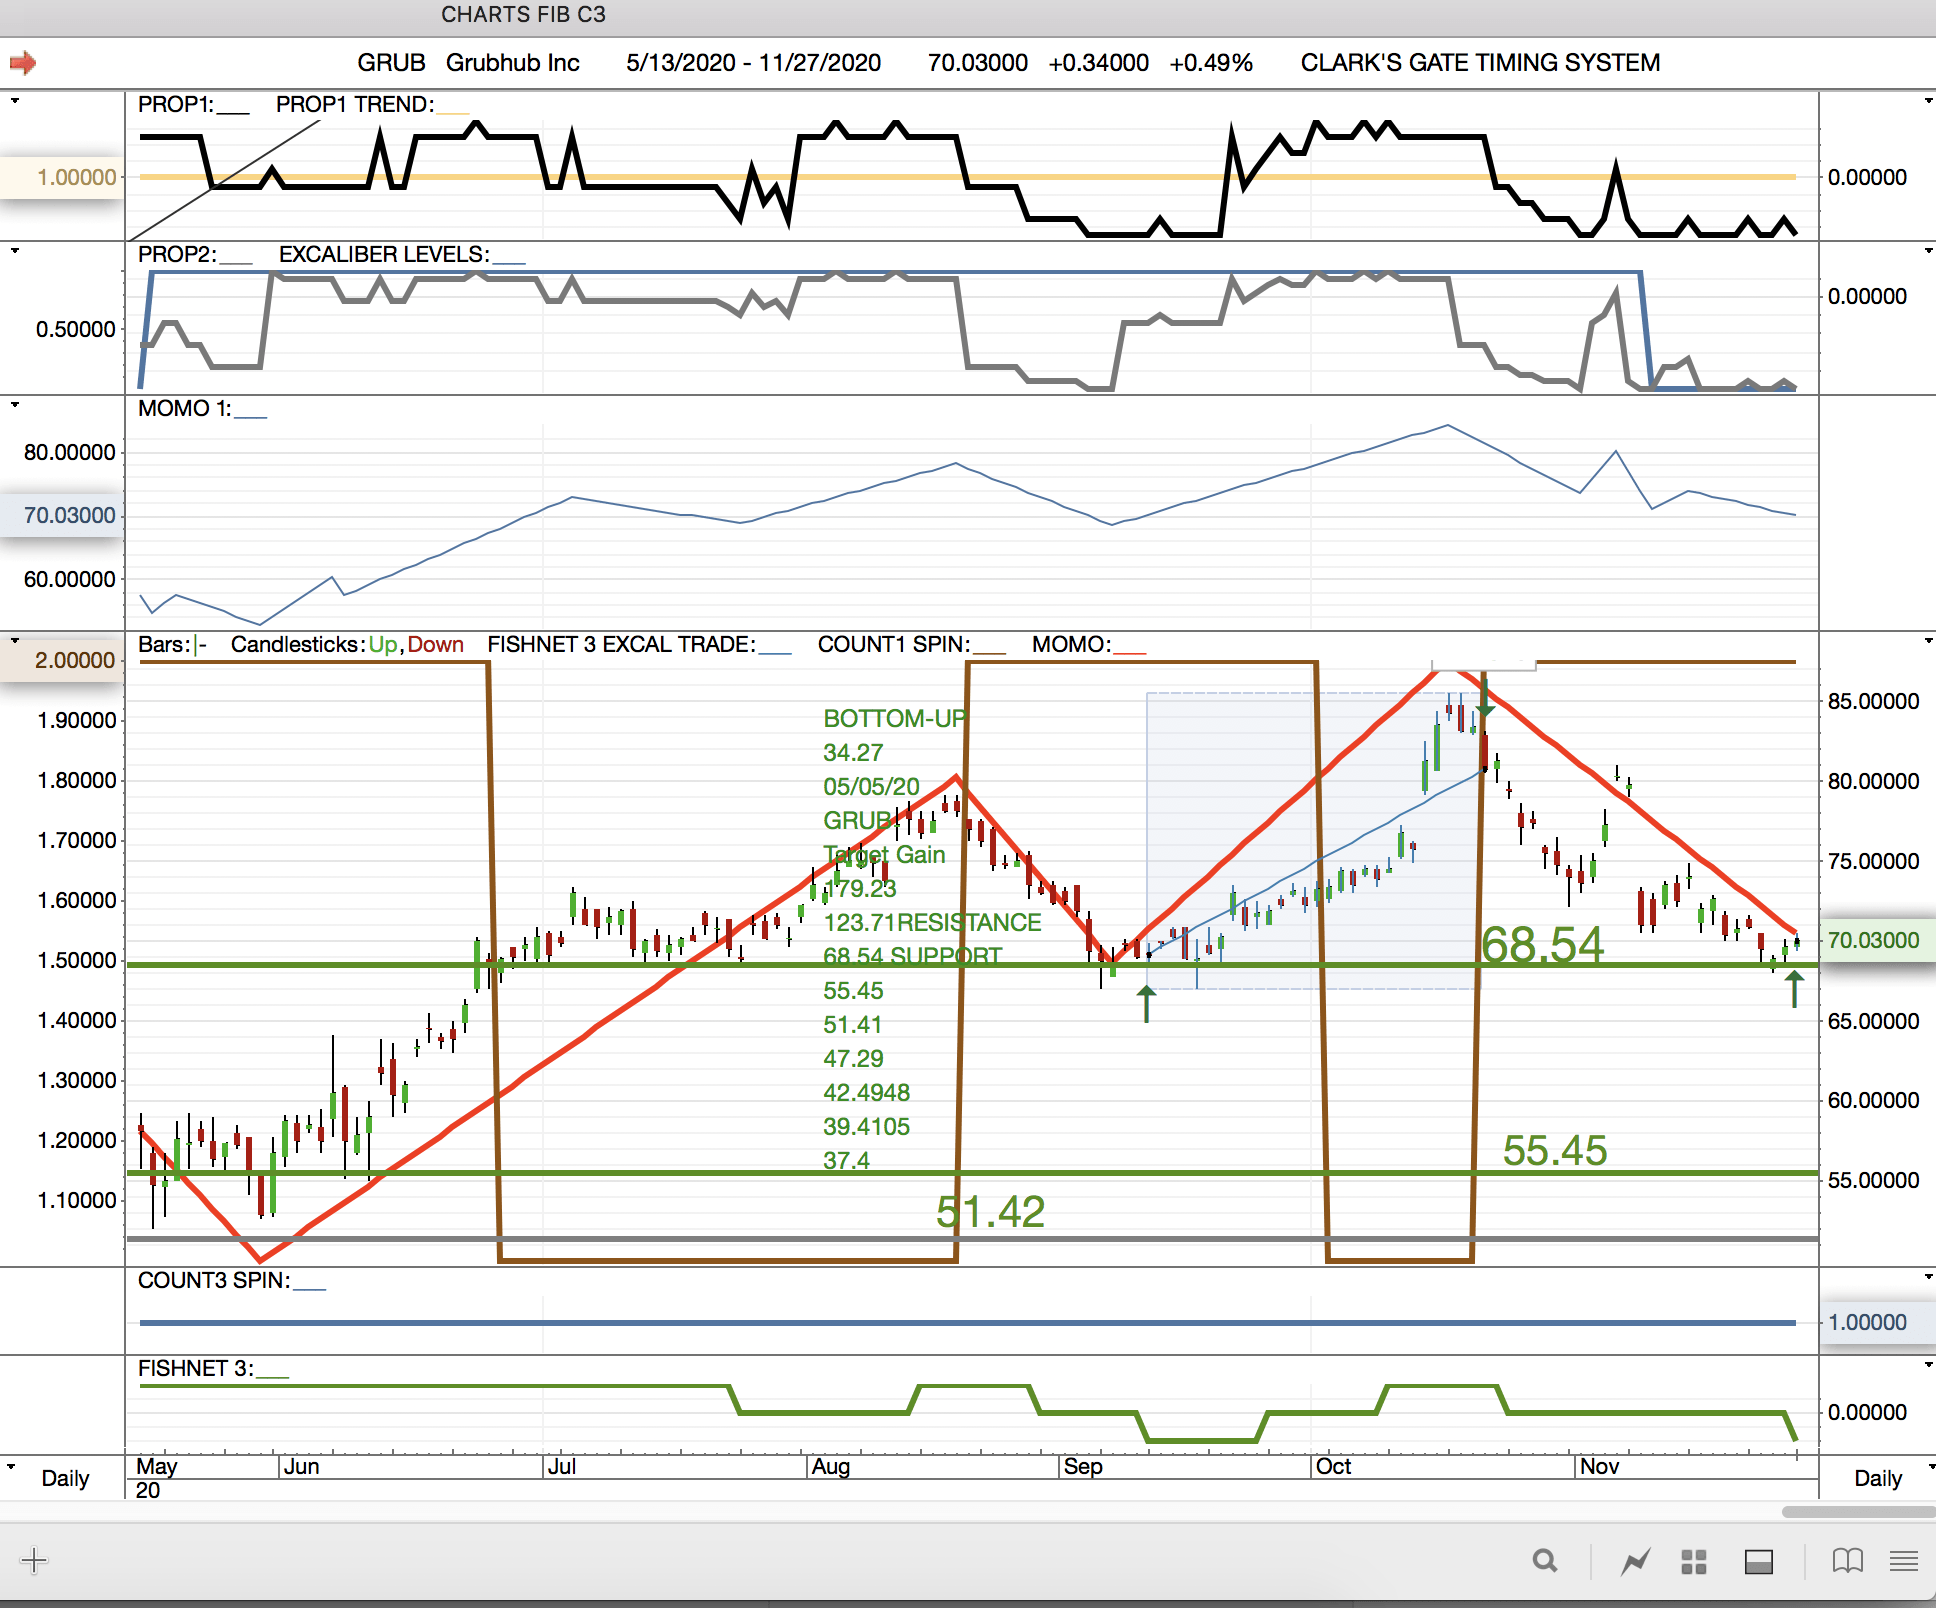Click the magnifier search icon
Viewport: 1936px width, 1608px height.
[x=1545, y=1561]
